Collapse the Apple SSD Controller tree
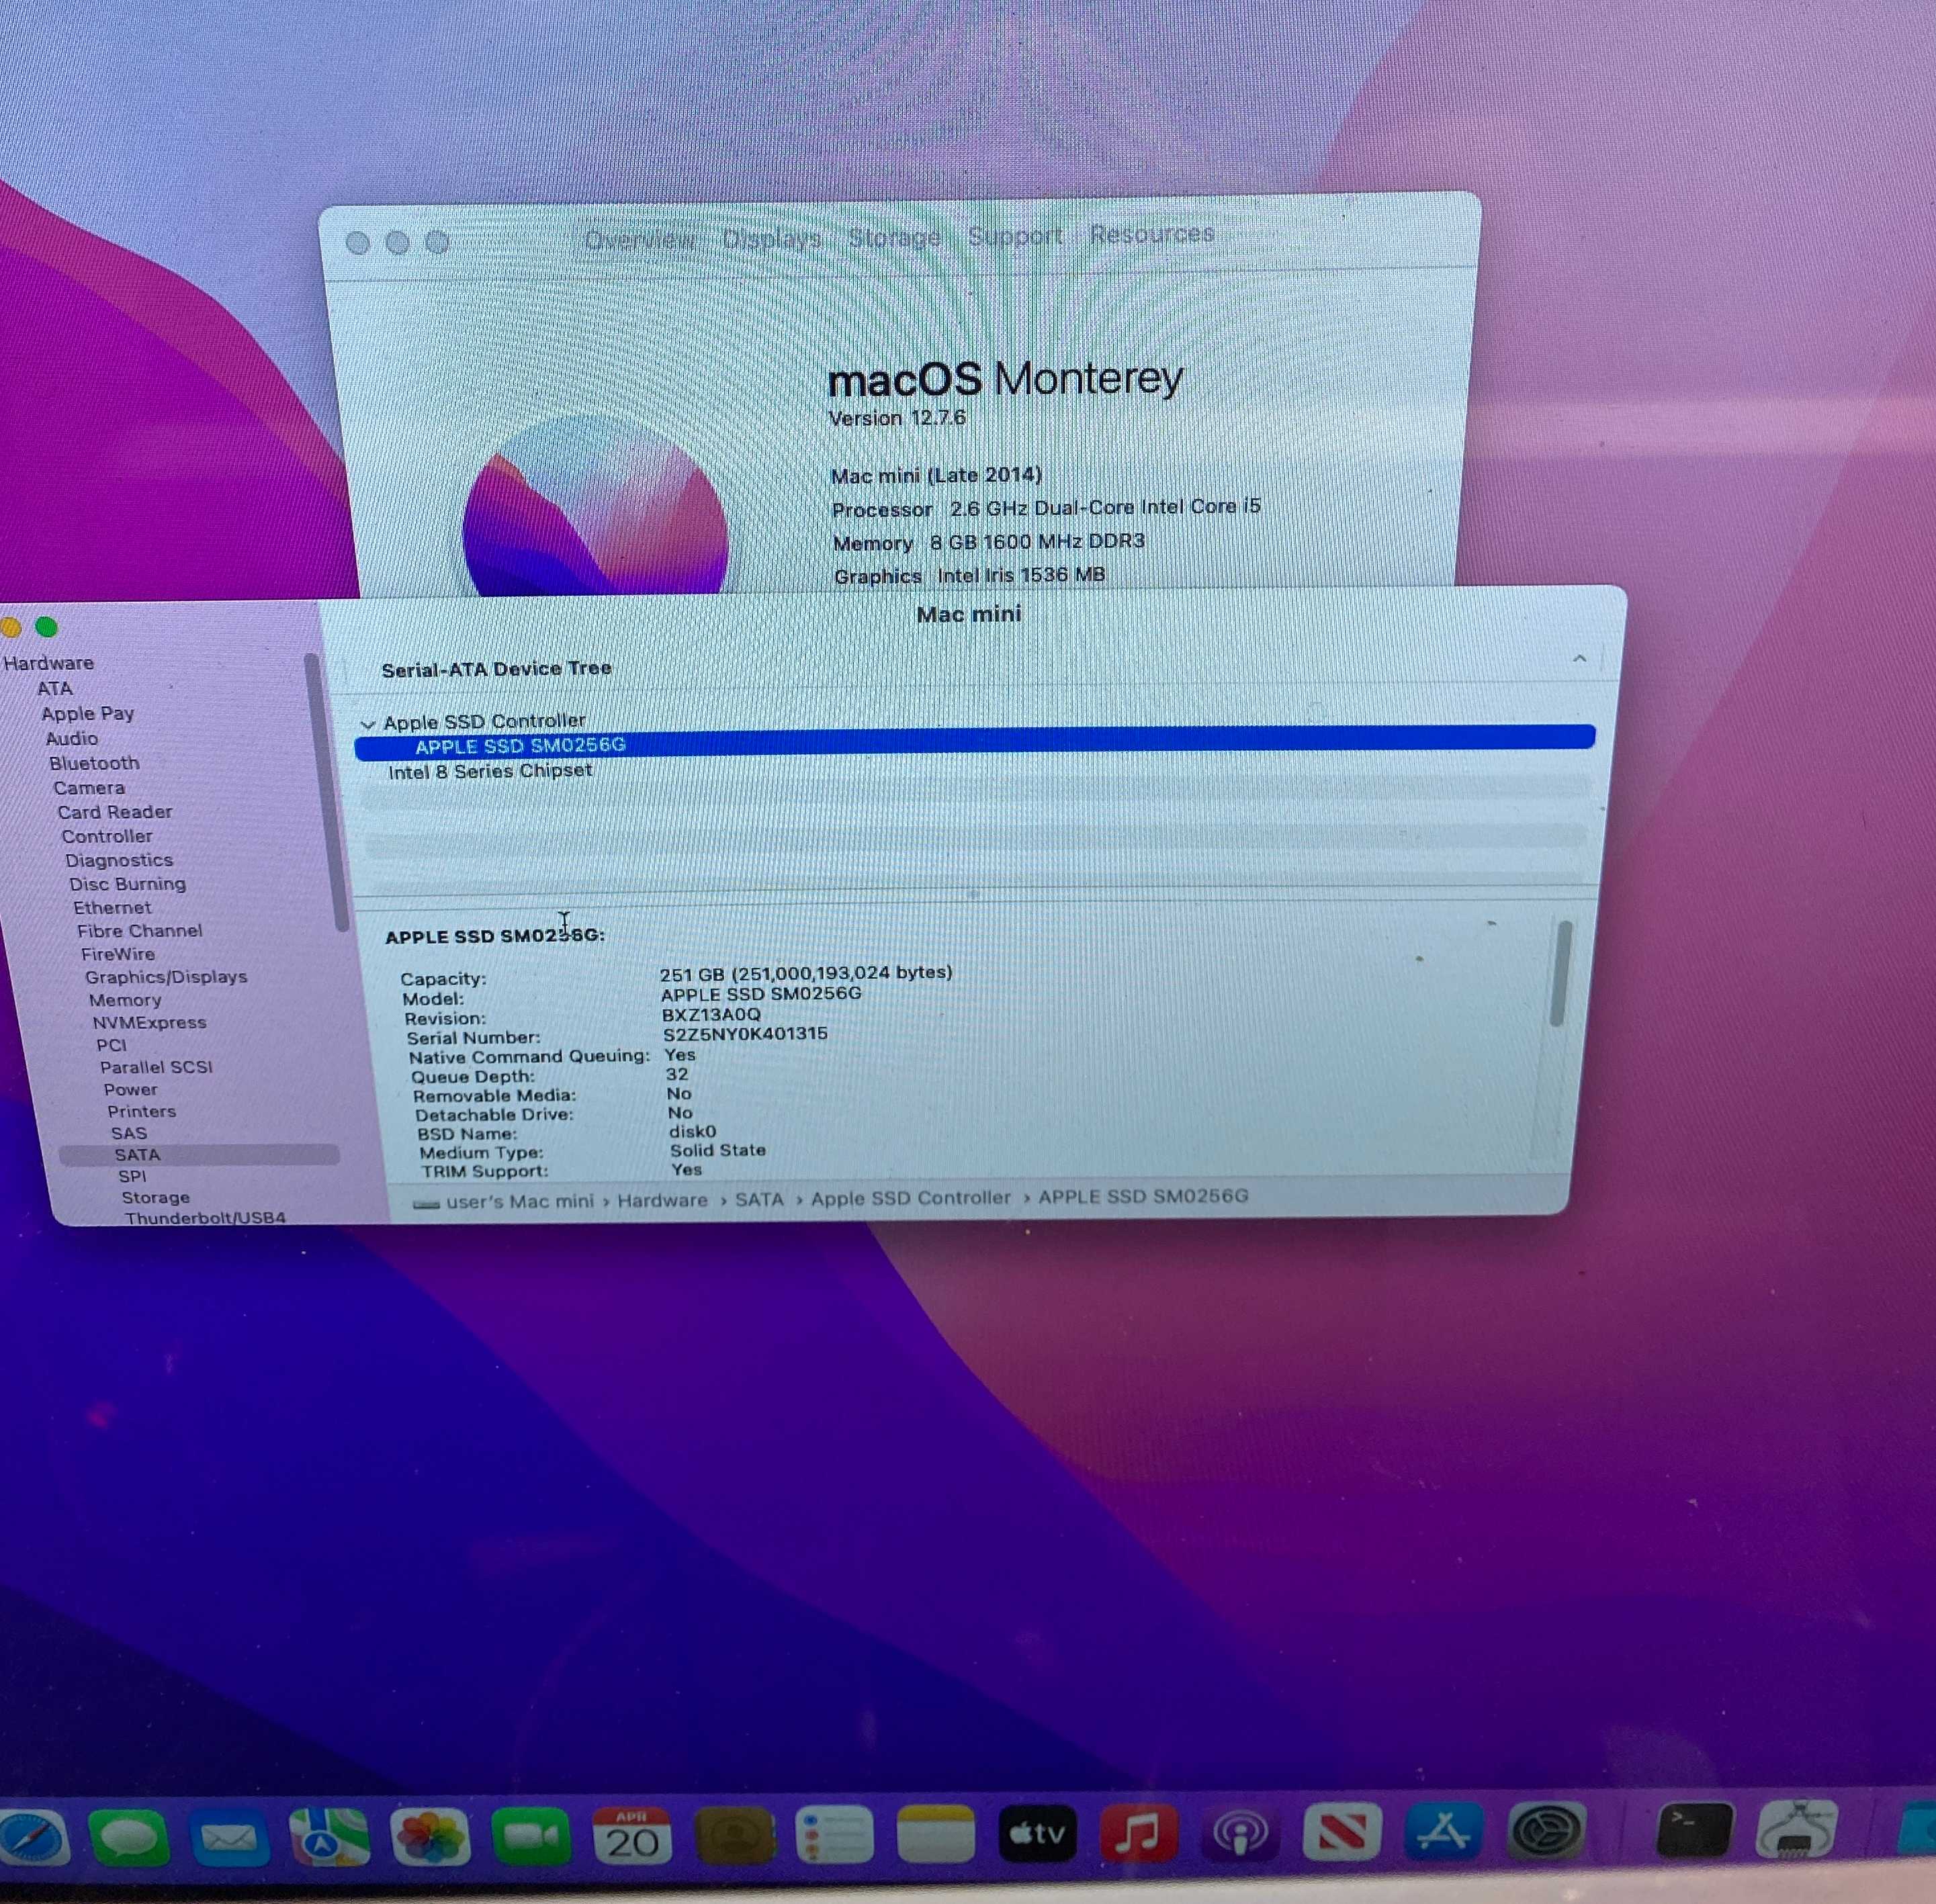The width and height of the screenshot is (1936, 1904). [x=368, y=723]
